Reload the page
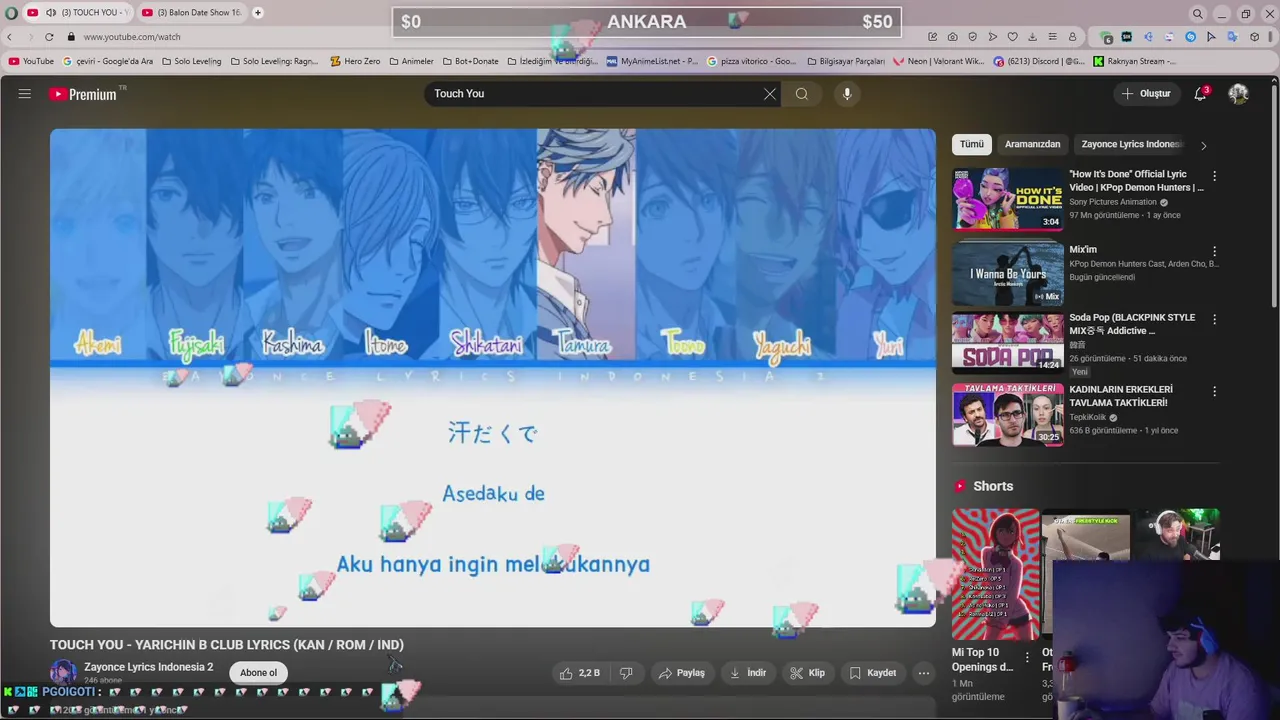This screenshot has width=1280, height=720. click(48, 37)
